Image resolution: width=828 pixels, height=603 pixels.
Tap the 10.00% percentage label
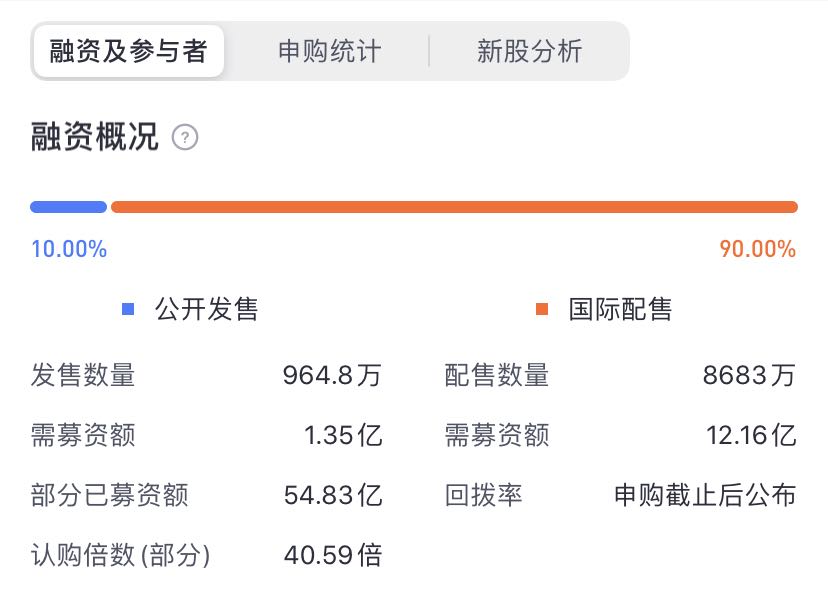69,249
